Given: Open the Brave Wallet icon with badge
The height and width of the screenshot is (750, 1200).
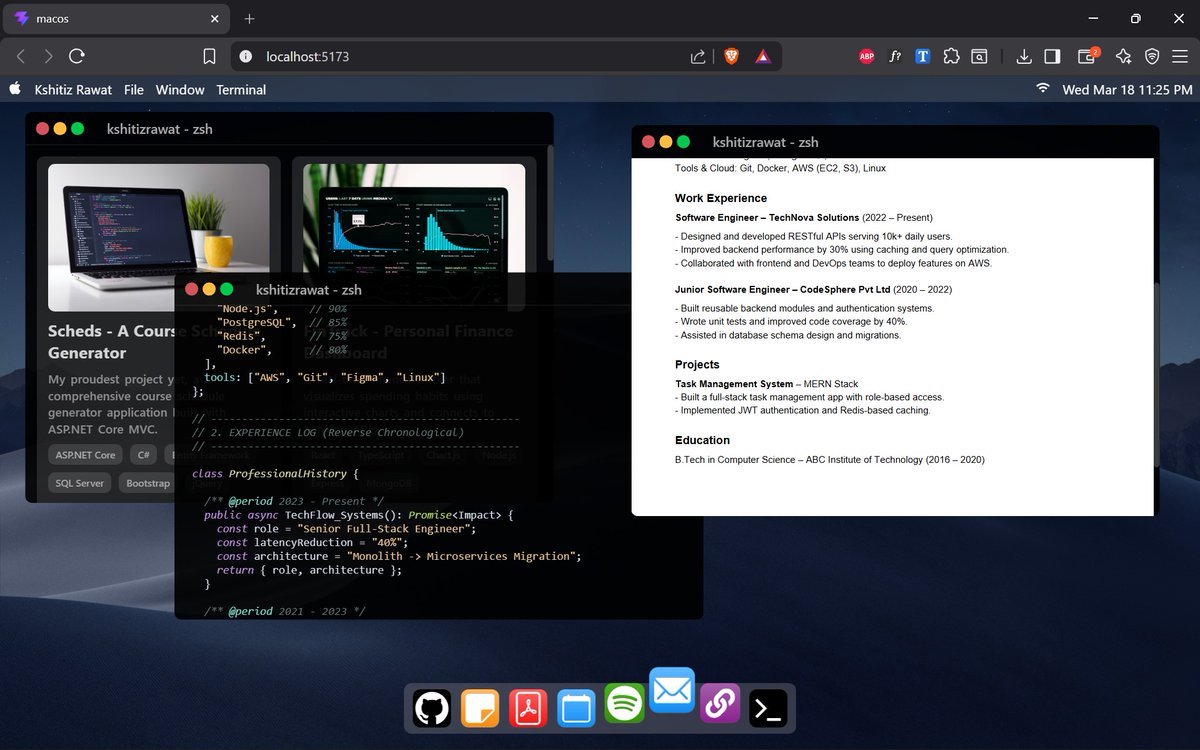Looking at the screenshot, I should pos(1087,56).
